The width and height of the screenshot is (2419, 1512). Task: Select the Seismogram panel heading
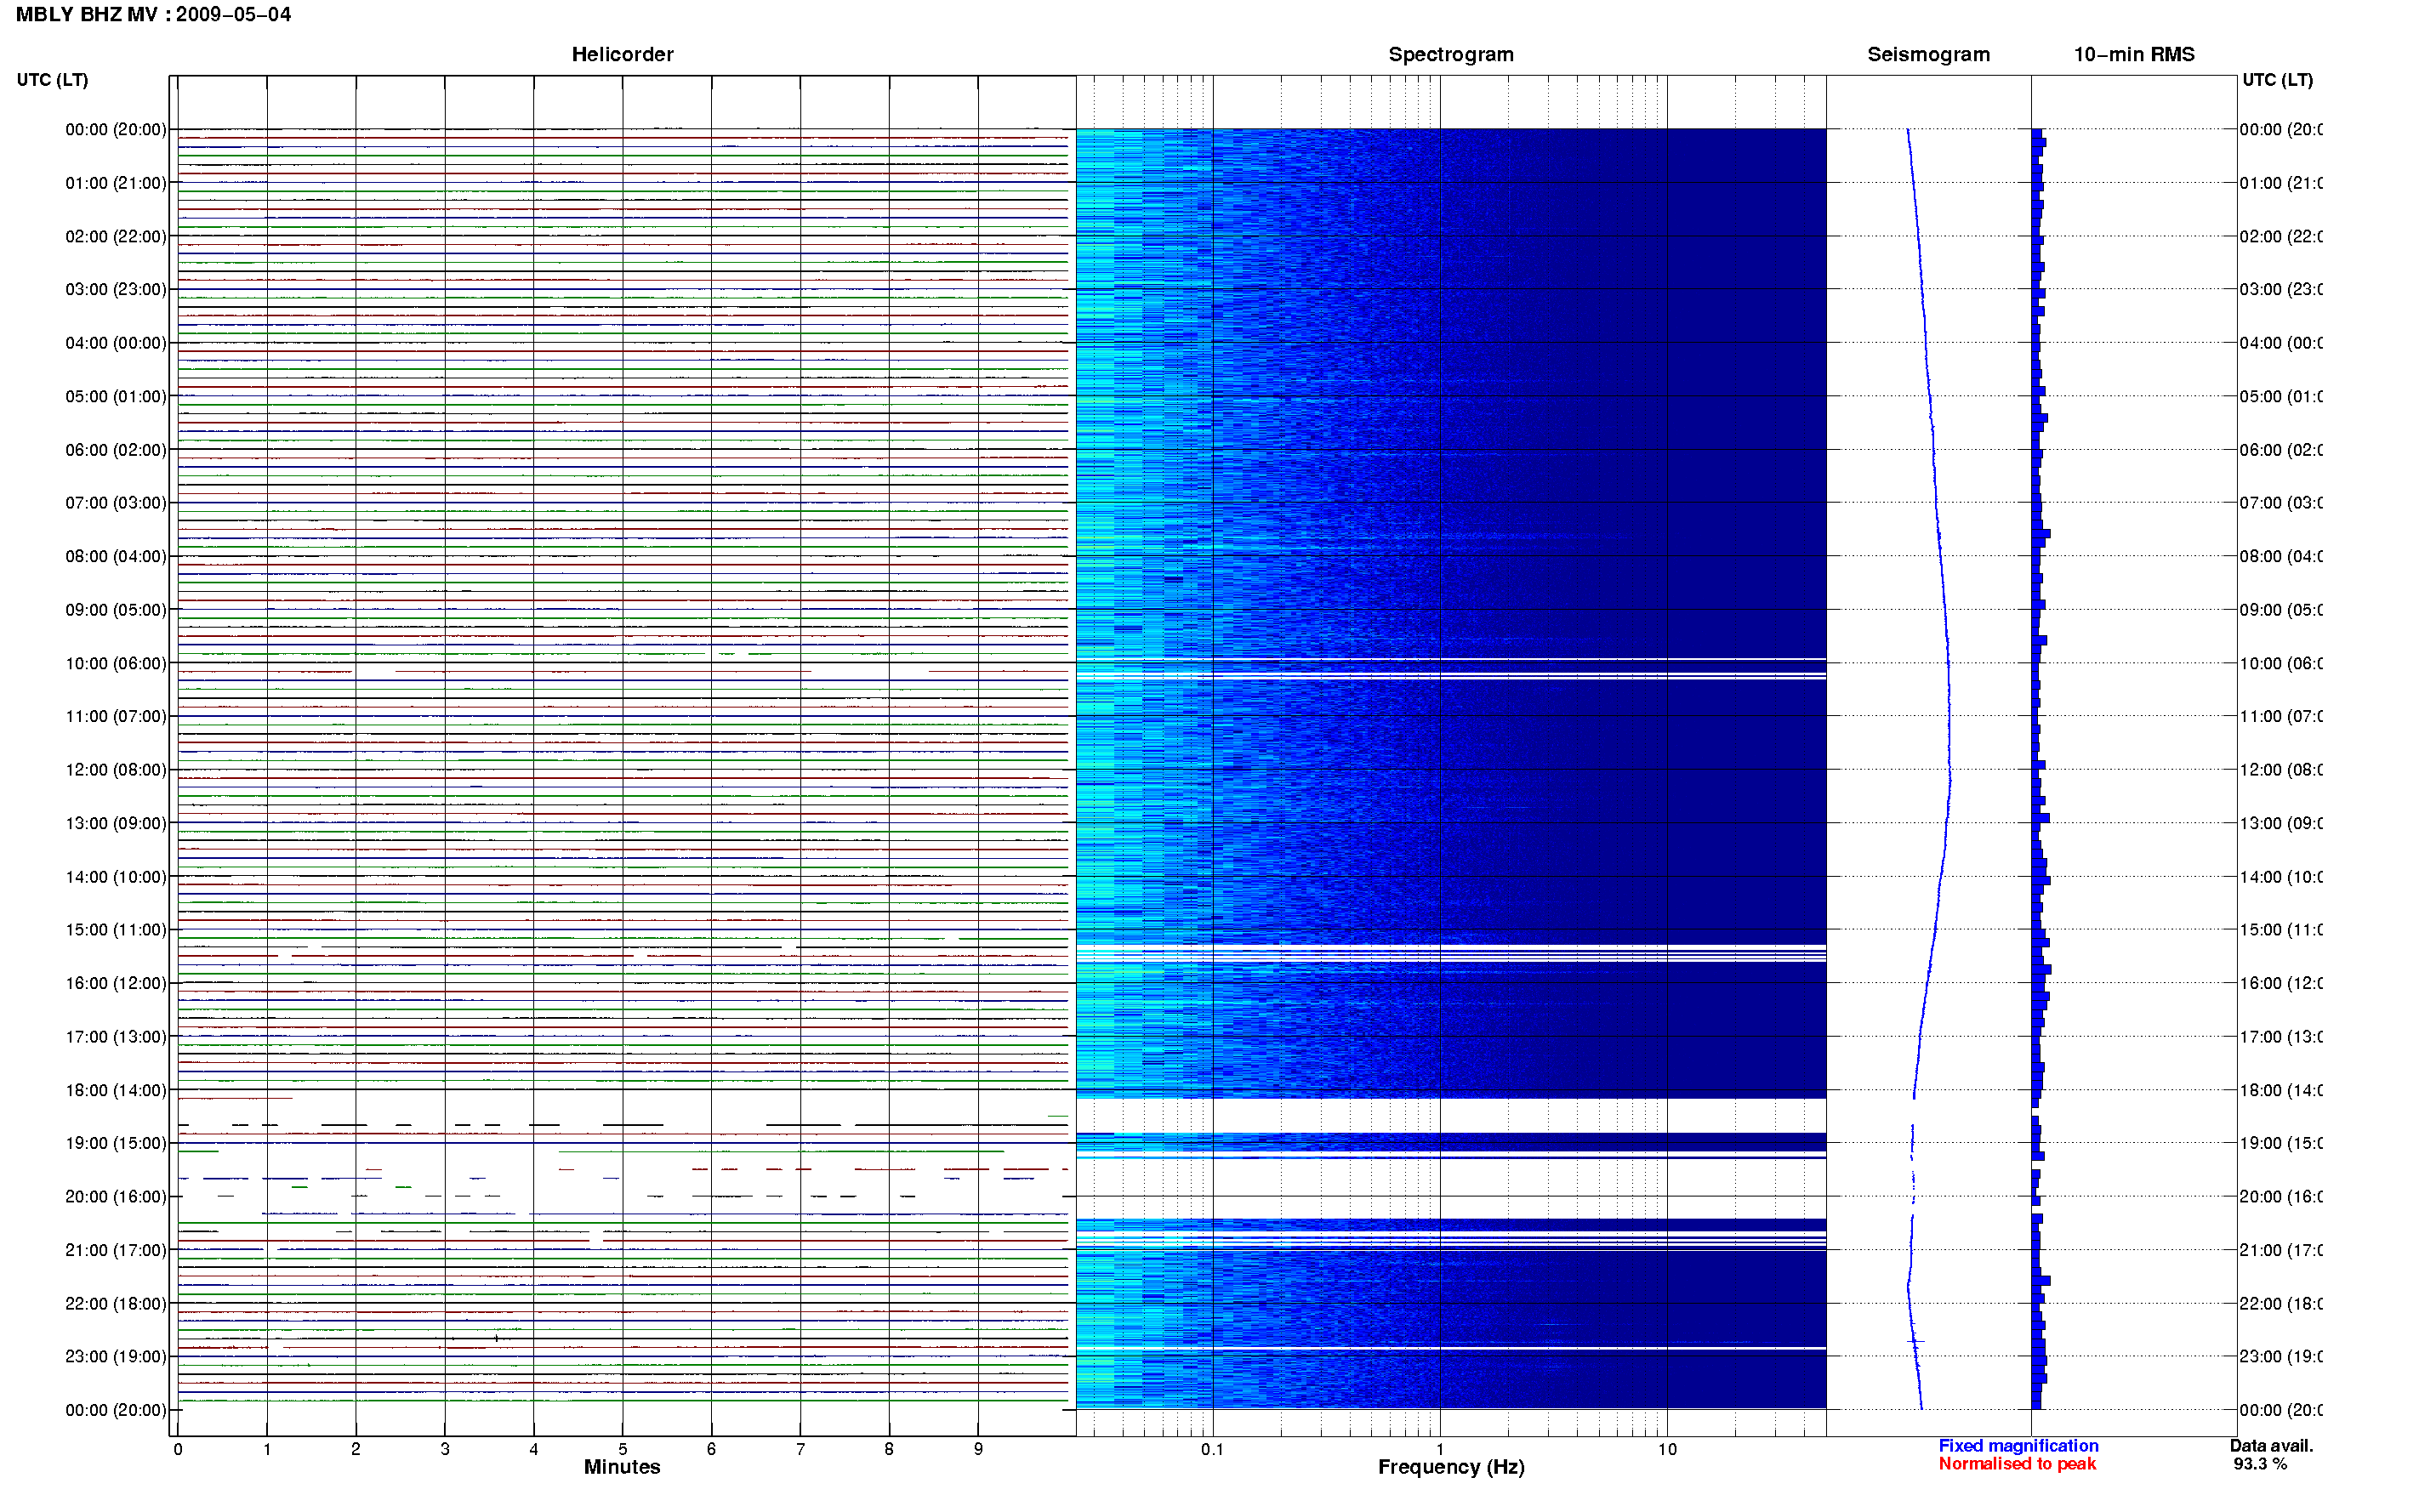[1928, 55]
